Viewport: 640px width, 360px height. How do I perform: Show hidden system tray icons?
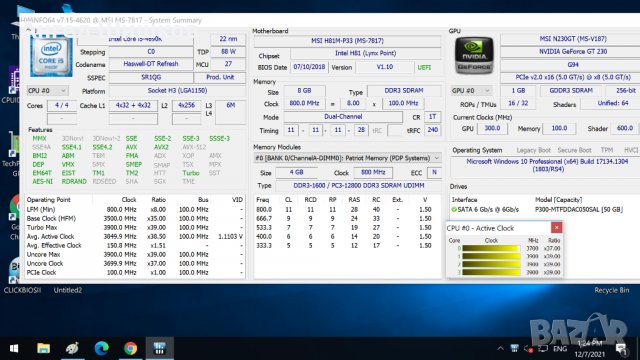point(500,349)
